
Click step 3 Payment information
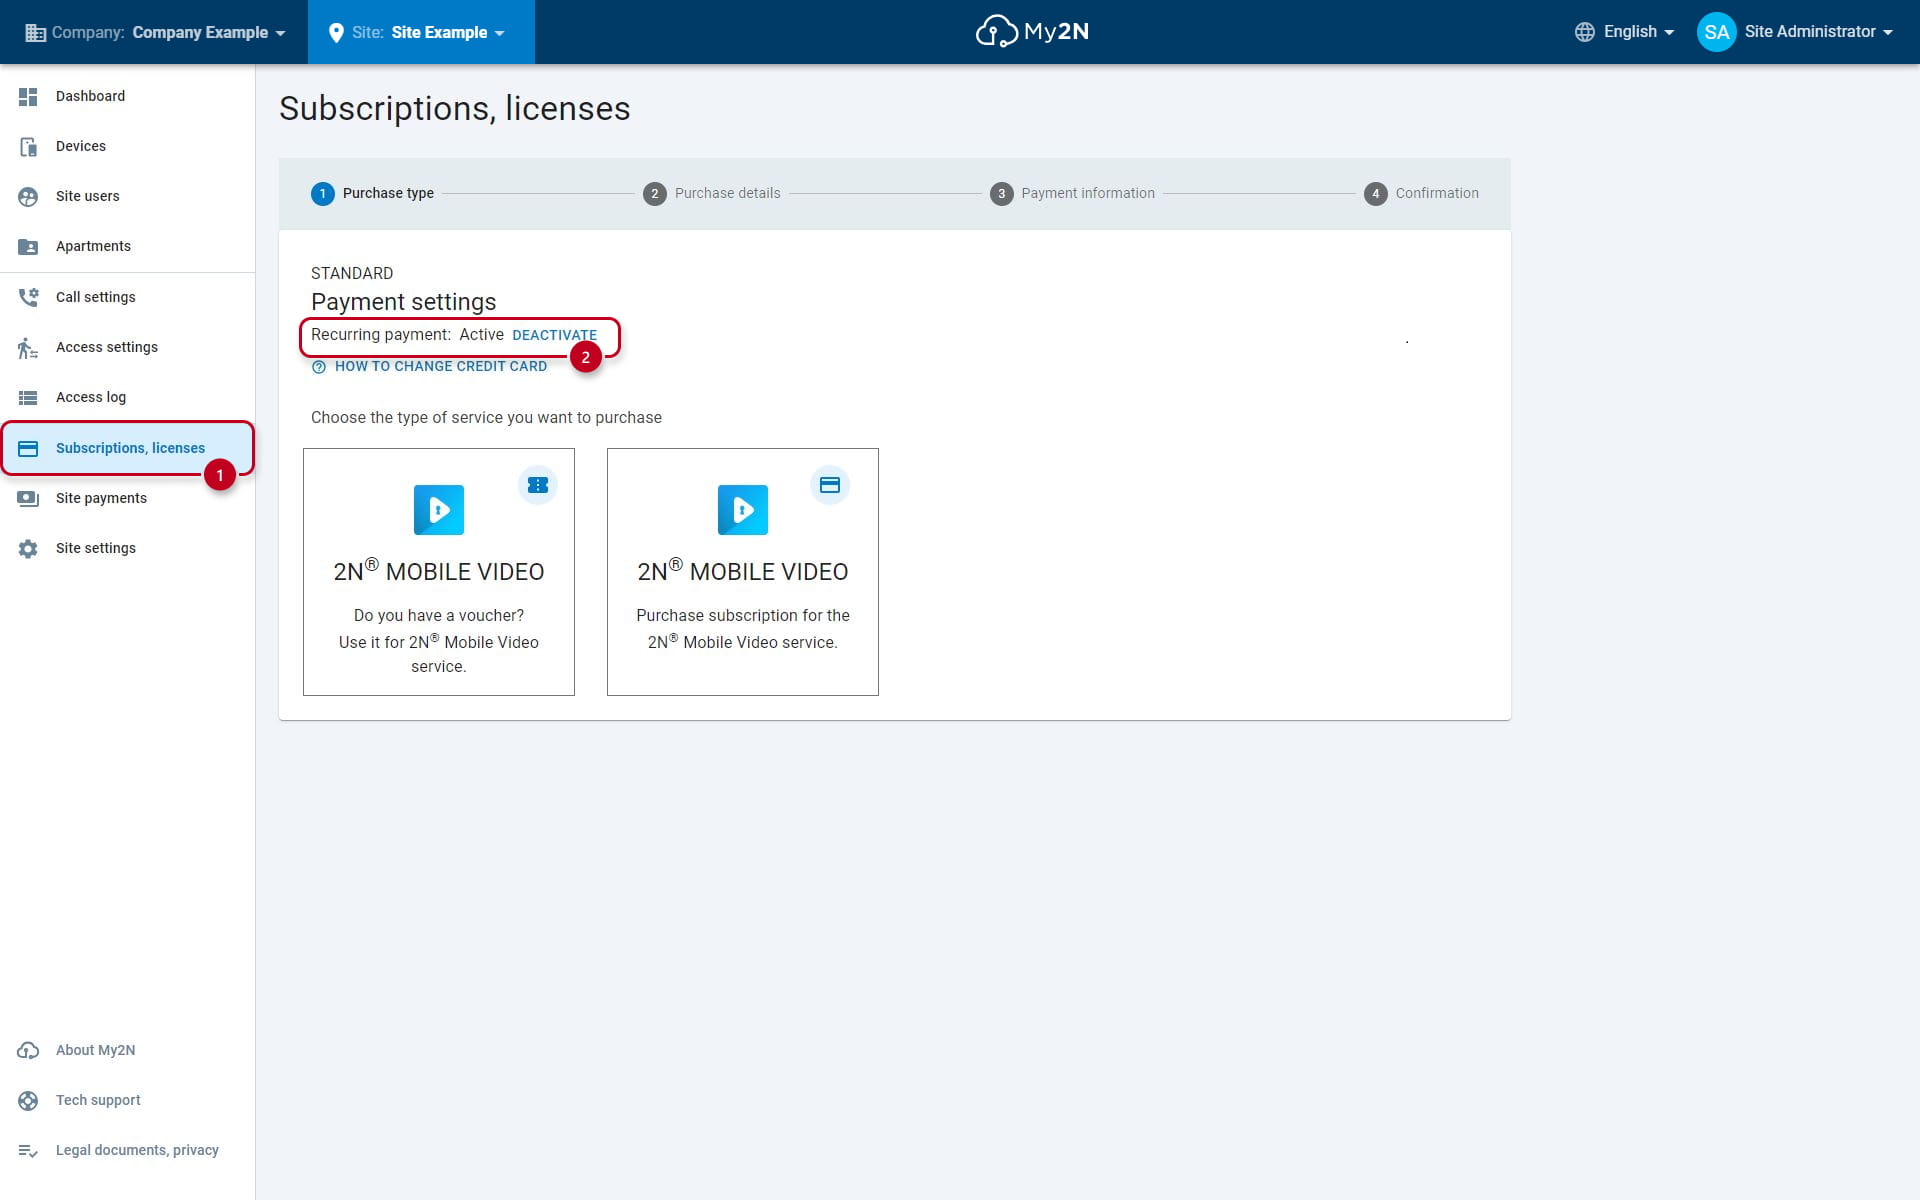coord(1072,194)
